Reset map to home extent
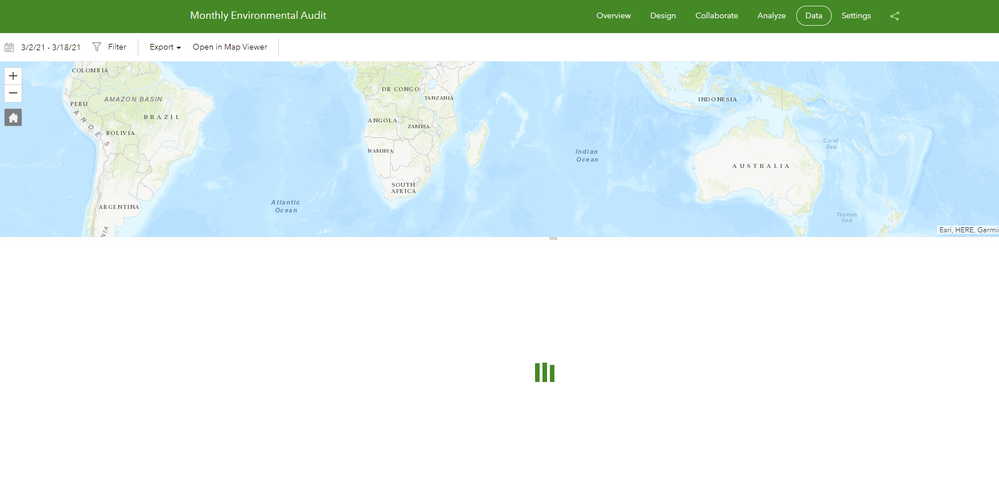The image size is (999, 484). coord(13,118)
